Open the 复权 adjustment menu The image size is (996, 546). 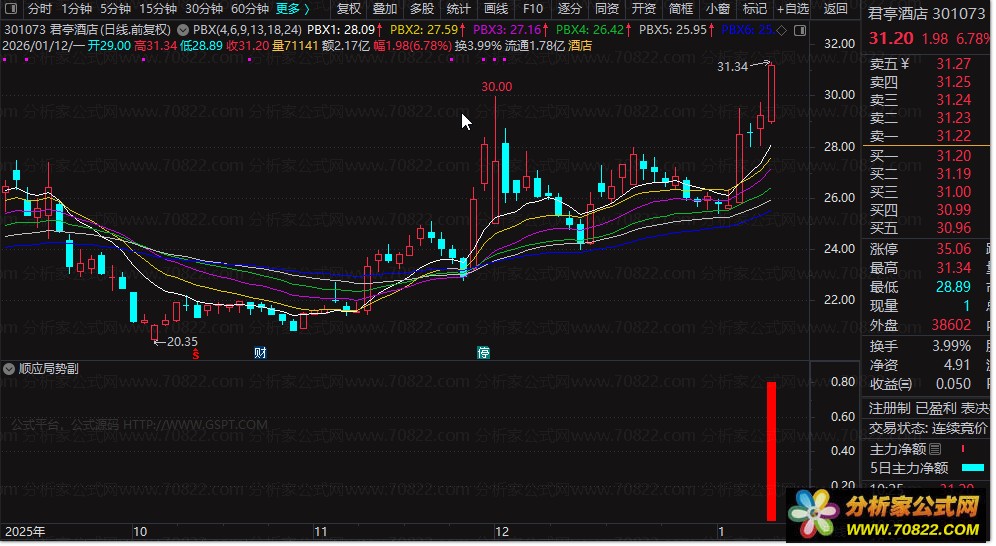(348, 9)
